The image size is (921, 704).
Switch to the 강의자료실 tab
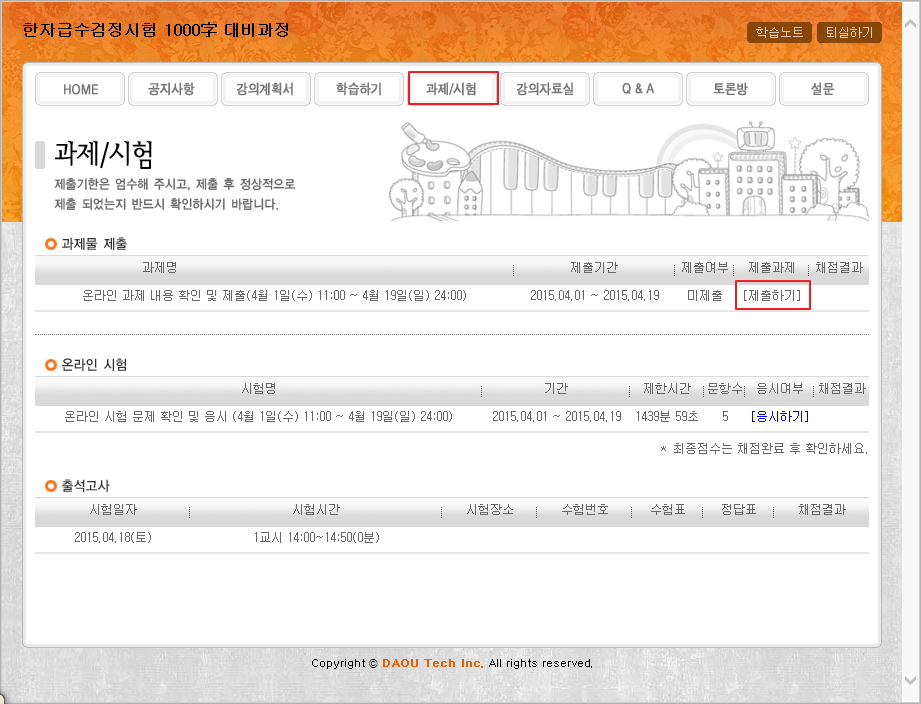coord(545,89)
